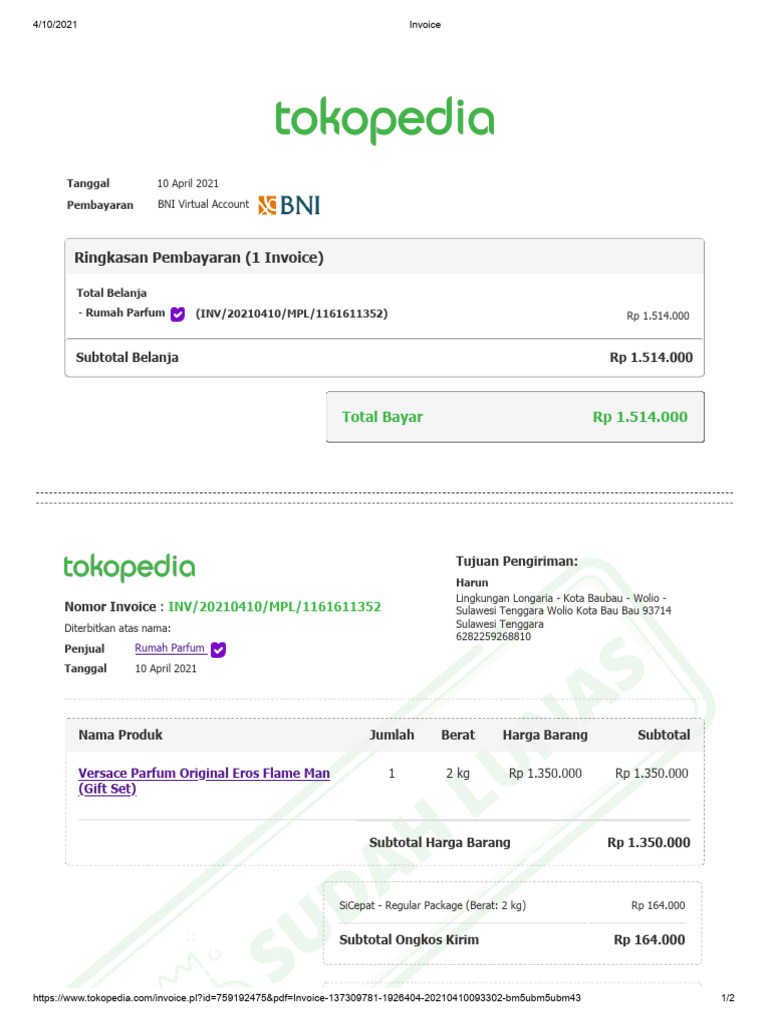This screenshot has width=768, height=1024.
Task: Click the Total Bayar amount box
Action: 515,417
